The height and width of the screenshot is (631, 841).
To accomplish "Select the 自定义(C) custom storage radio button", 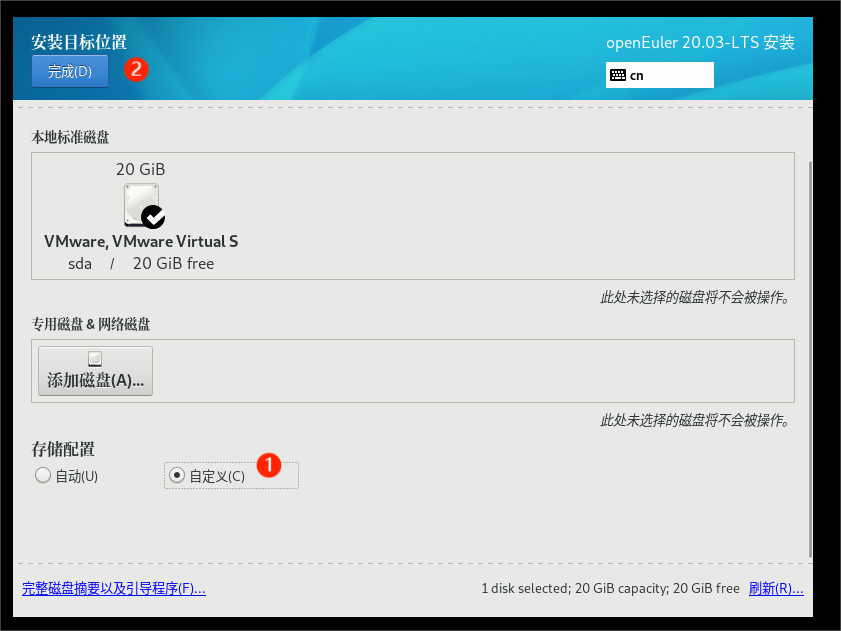I will pos(177,476).
